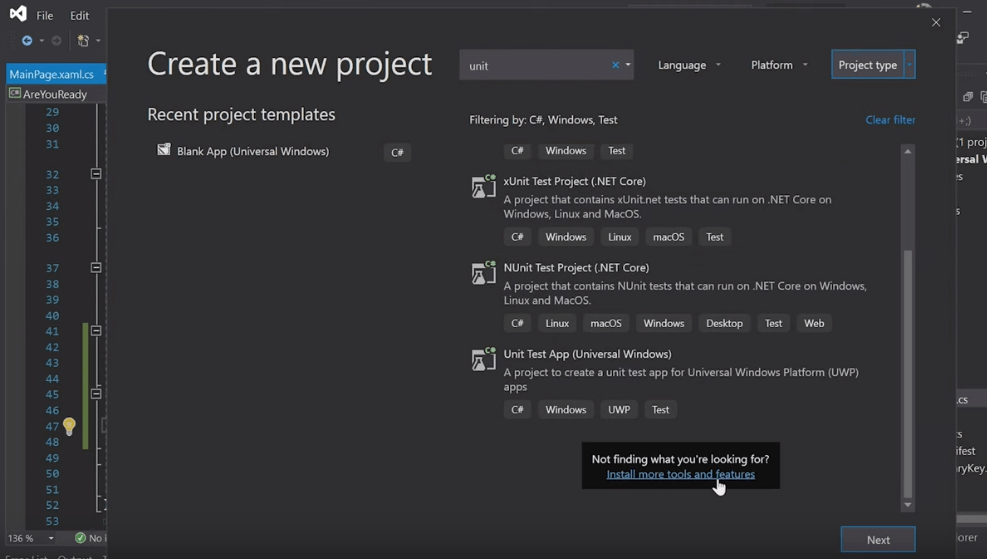Clear the search box text with X

[x=615, y=65]
